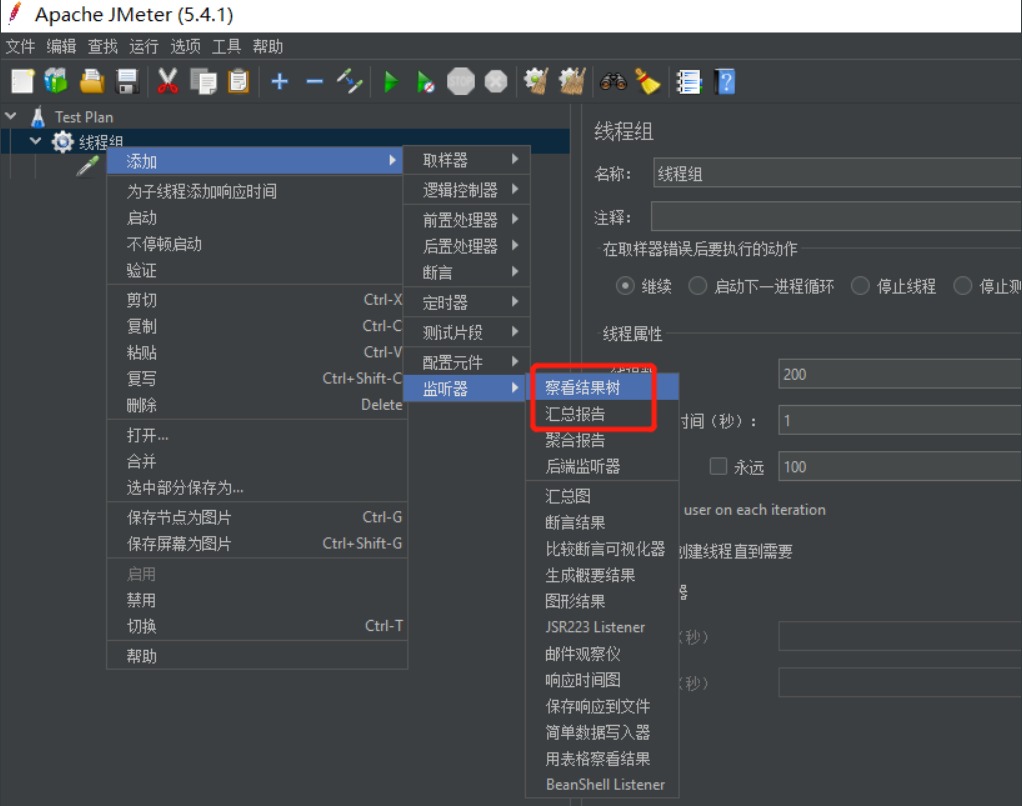Click the Reset search broom icon

(x=648, y=81)
